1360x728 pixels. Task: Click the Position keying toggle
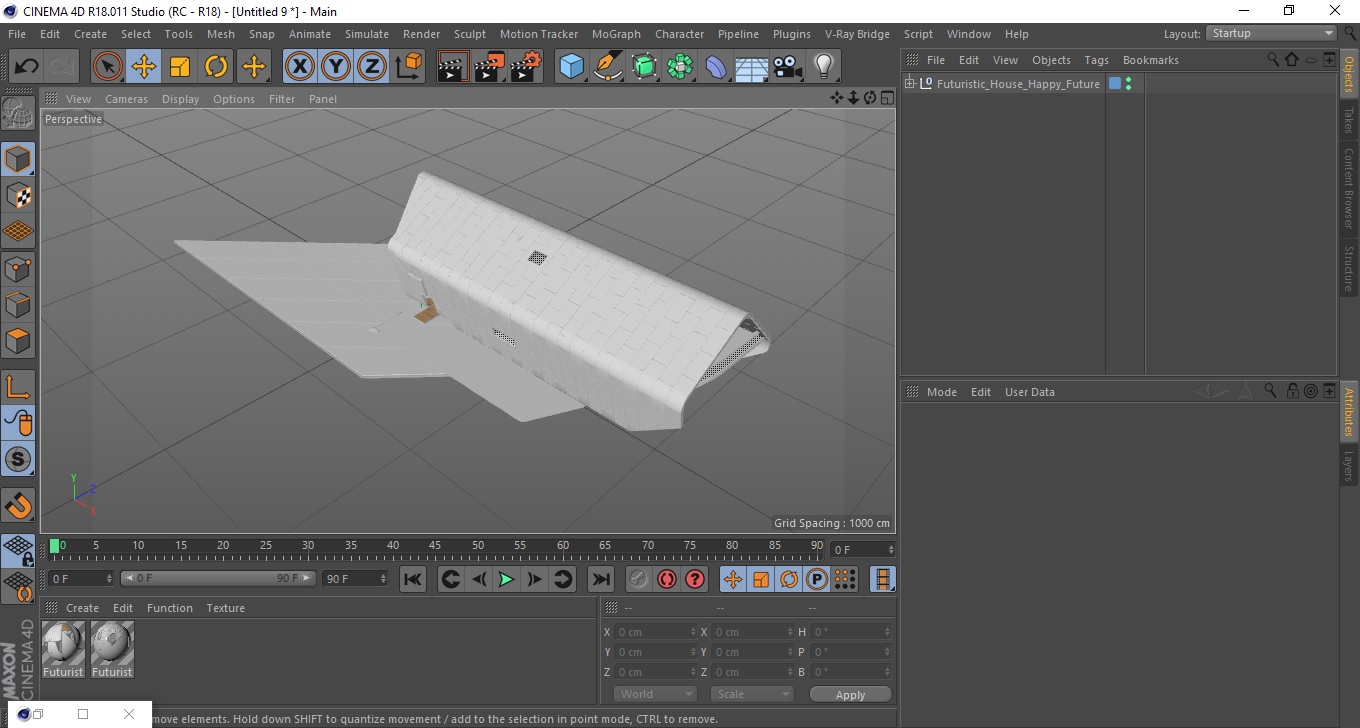click(733, 579)
